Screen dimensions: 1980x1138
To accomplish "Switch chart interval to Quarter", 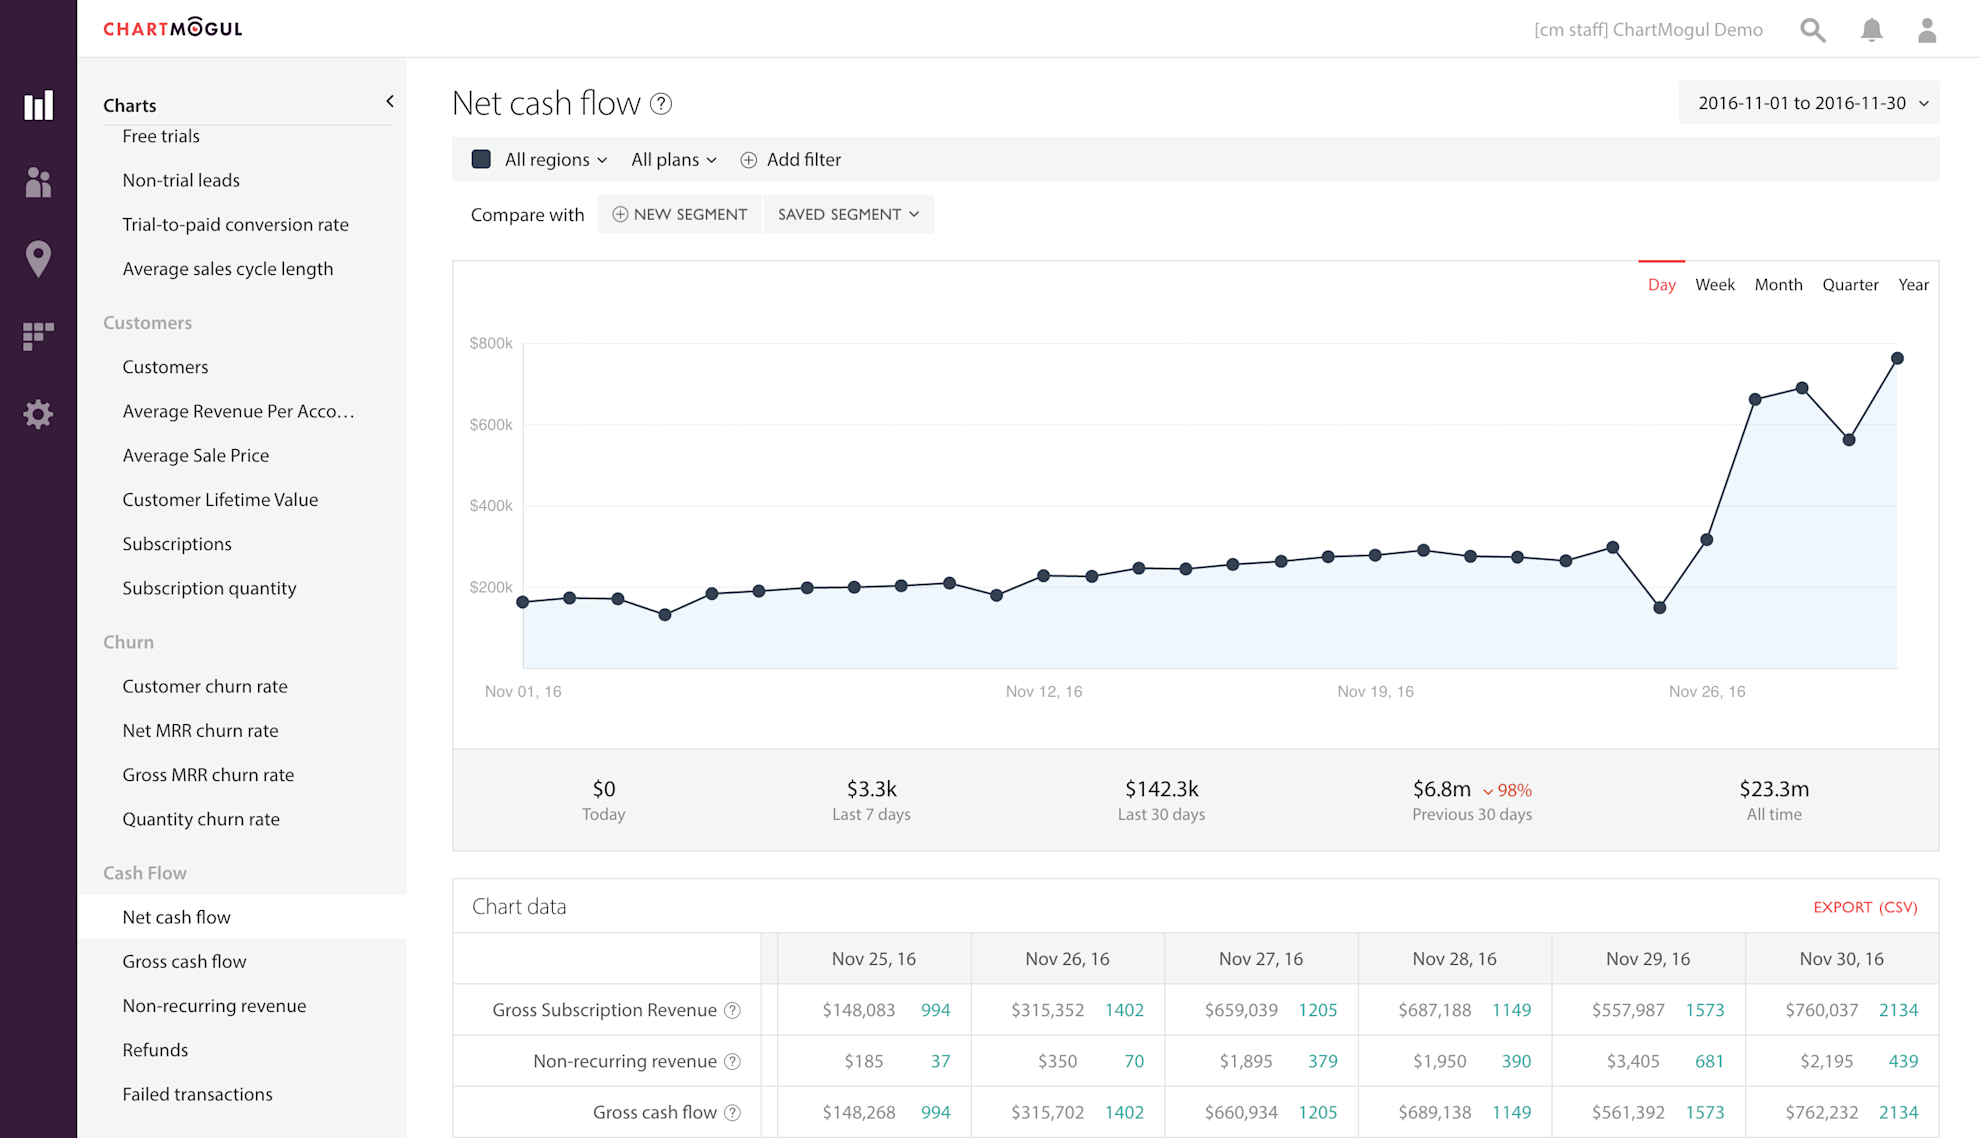I will pos(1849,285).
